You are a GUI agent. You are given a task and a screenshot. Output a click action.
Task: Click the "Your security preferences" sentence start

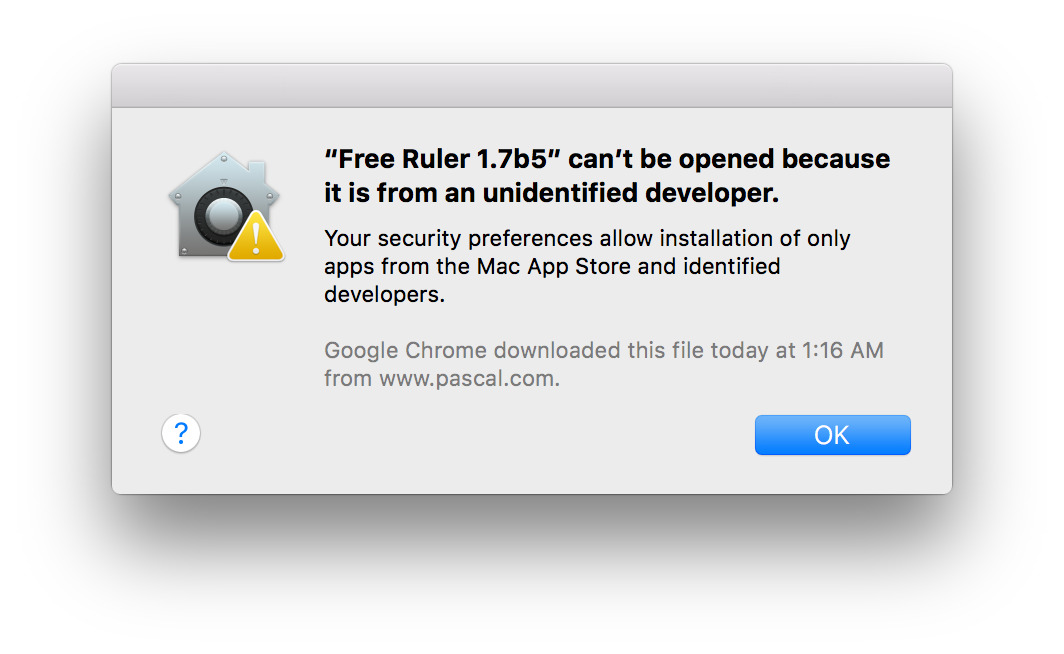click(459, 239)
